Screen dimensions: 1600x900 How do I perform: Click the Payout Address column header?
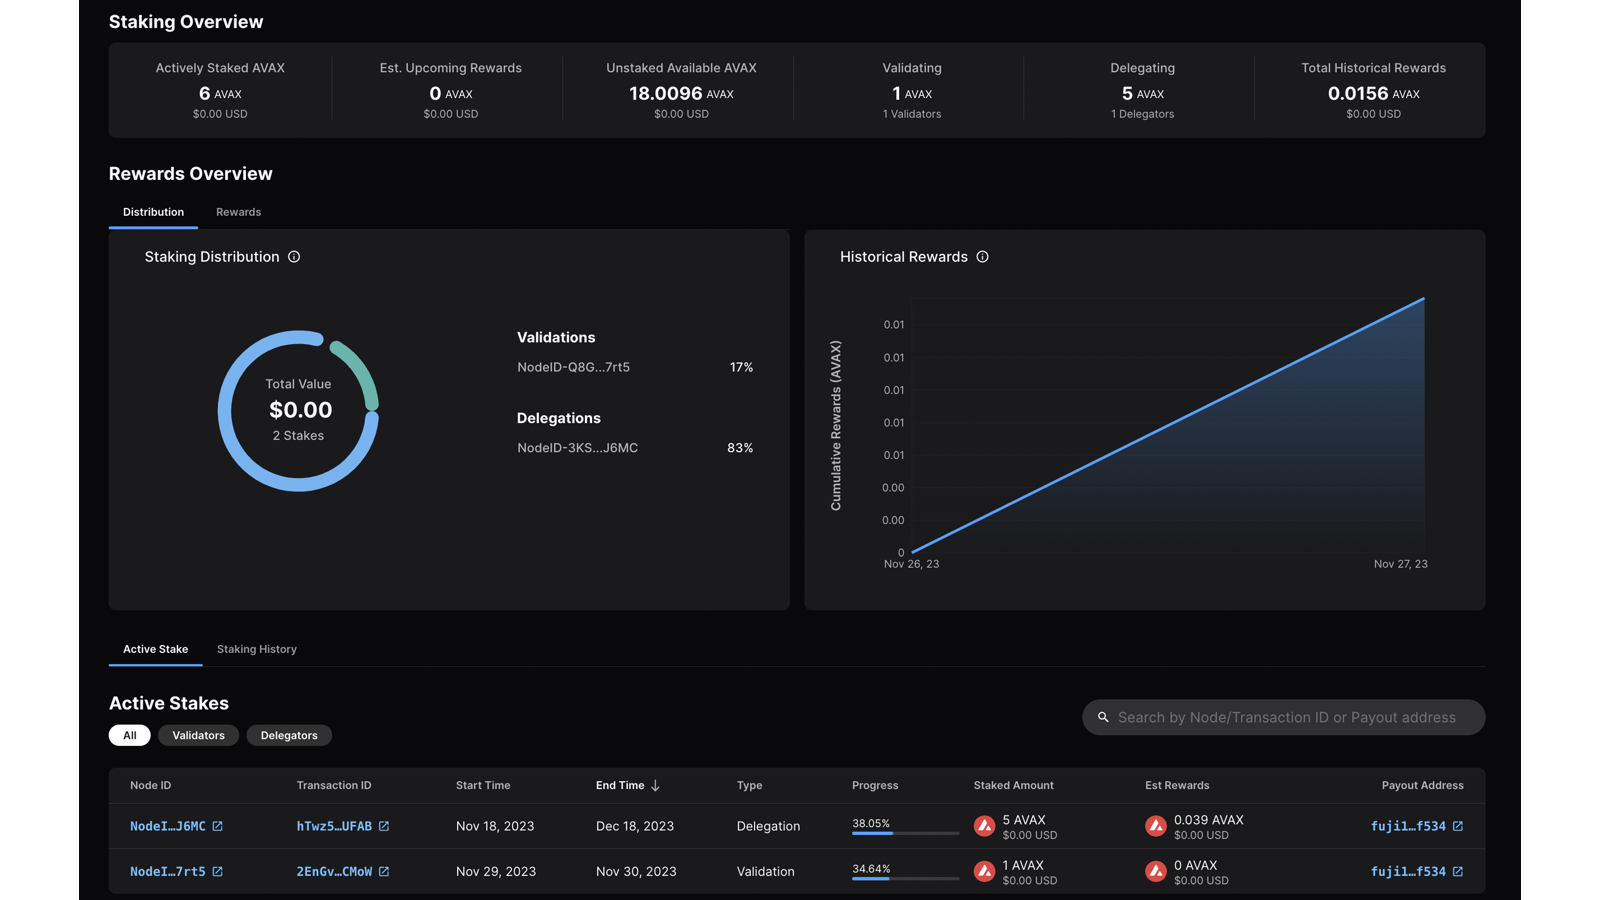coord(1422,786)
